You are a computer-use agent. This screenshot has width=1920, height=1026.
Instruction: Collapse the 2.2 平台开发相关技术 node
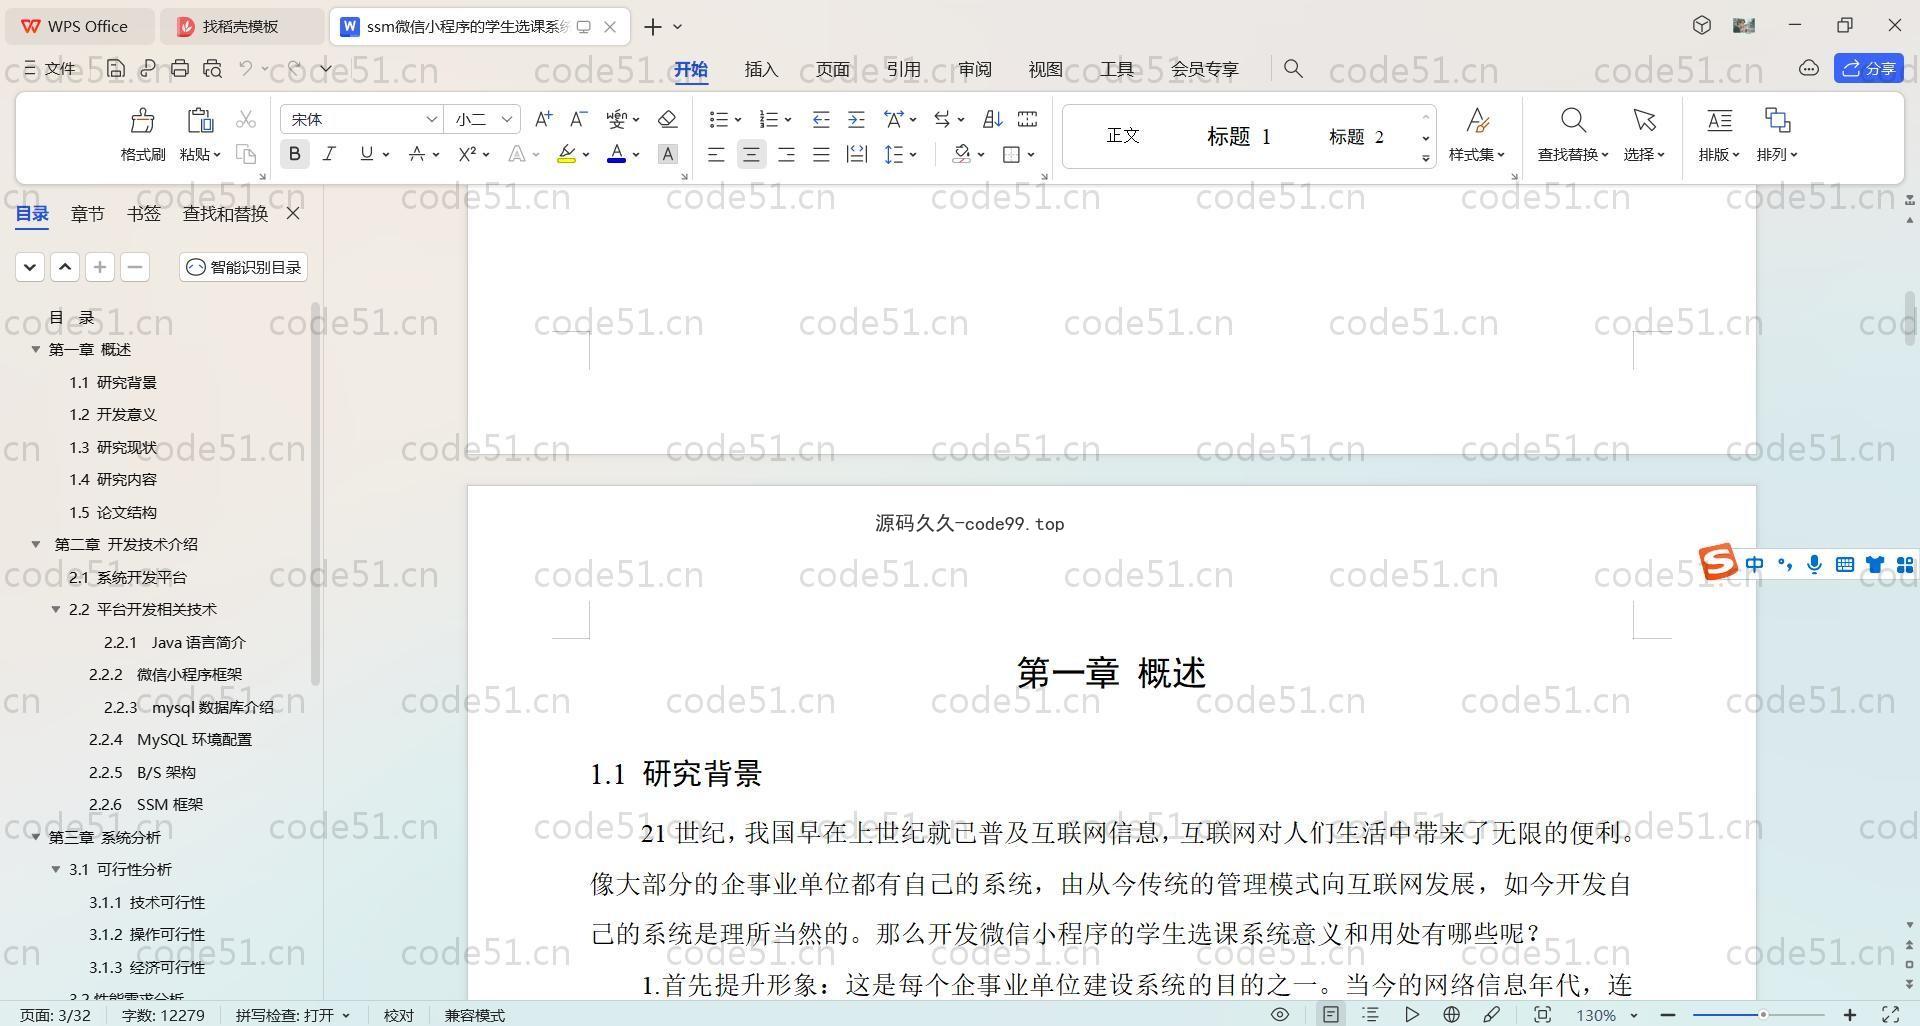click(56, 609)
